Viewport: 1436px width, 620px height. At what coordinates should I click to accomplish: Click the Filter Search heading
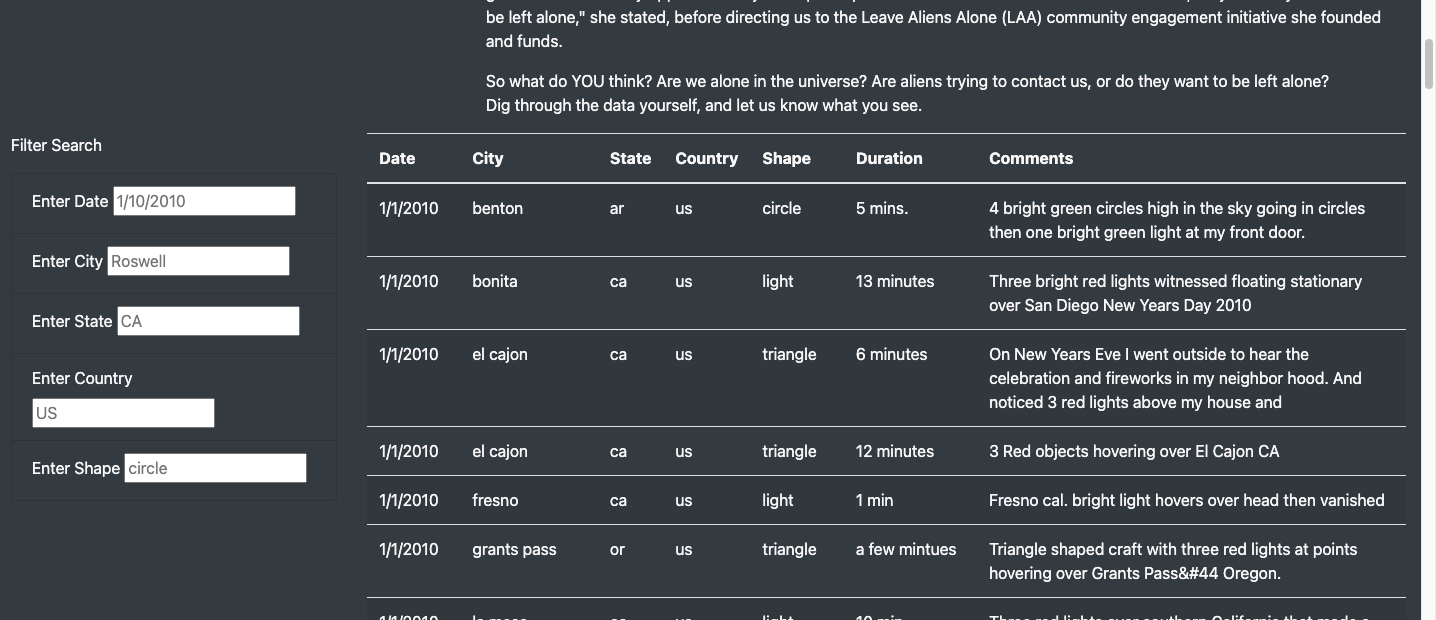[x=56, y=145]
